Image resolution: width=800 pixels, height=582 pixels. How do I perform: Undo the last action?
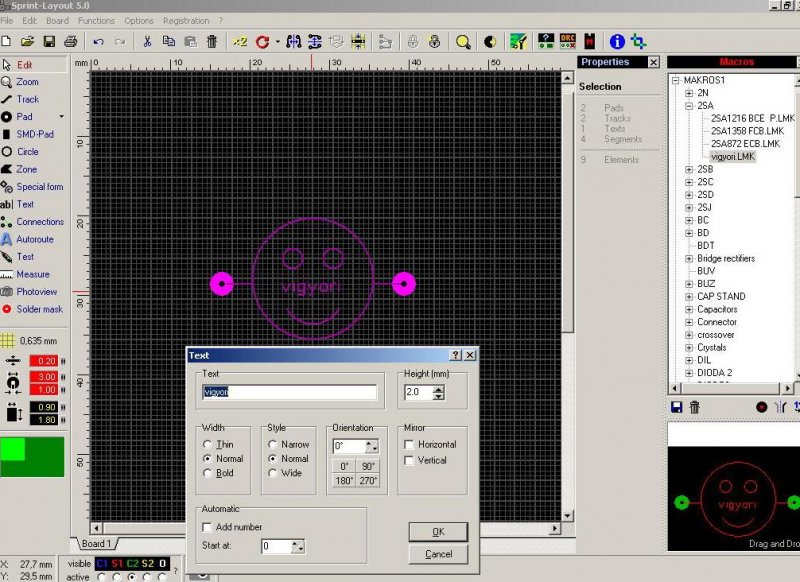click(x=98, y=41)
